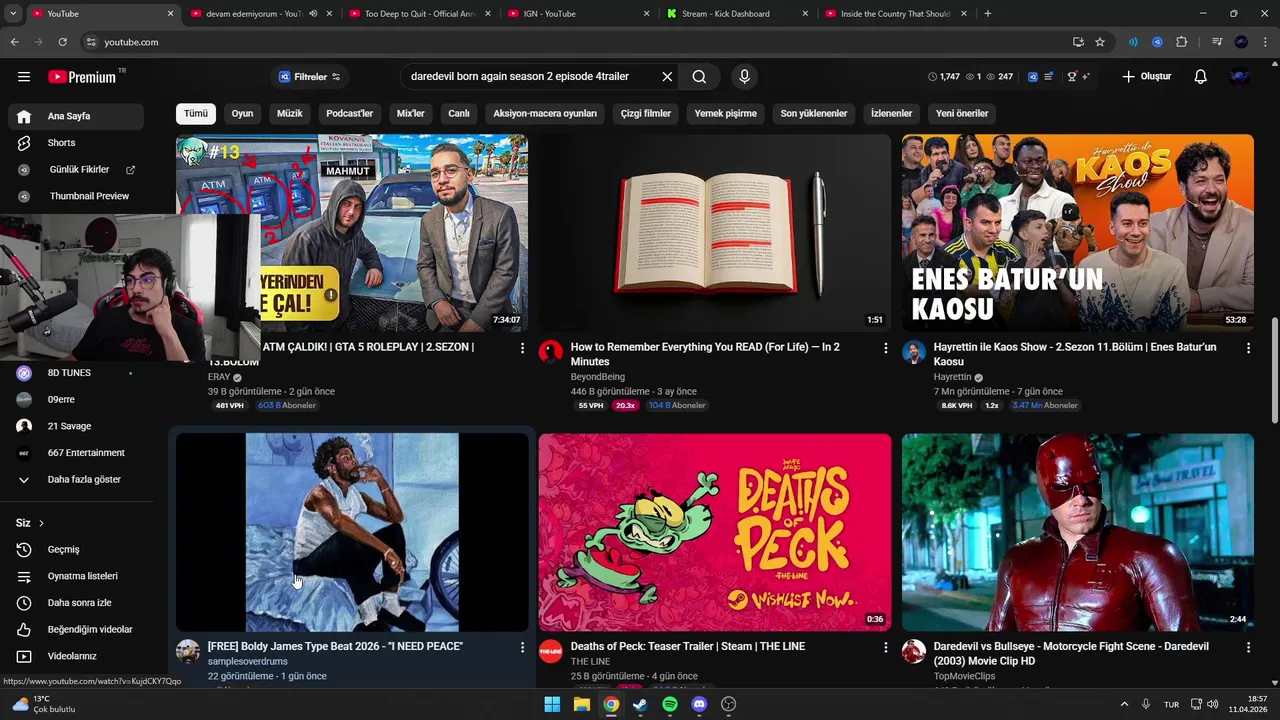Open Günlük Fikirler sidebar link

tap(76, 170)
